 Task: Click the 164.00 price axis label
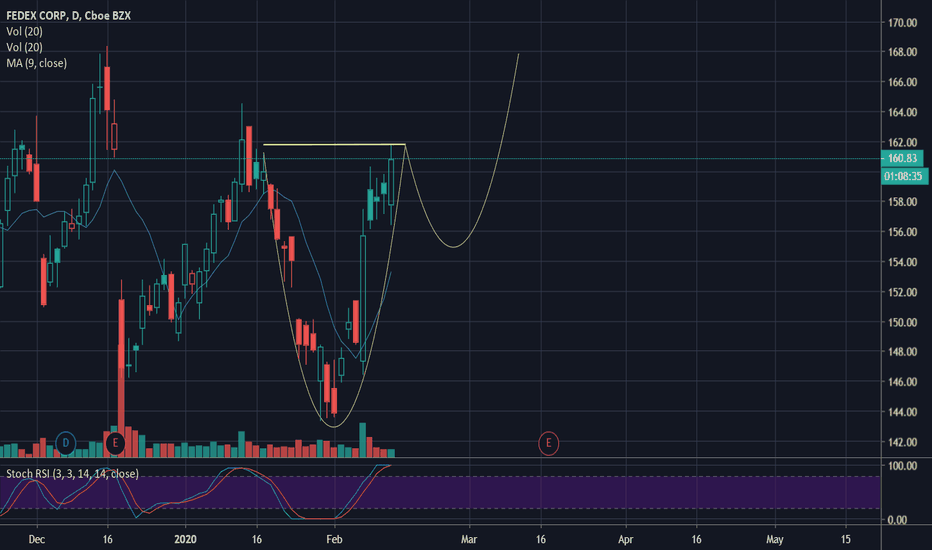click(x=902, y=112)
